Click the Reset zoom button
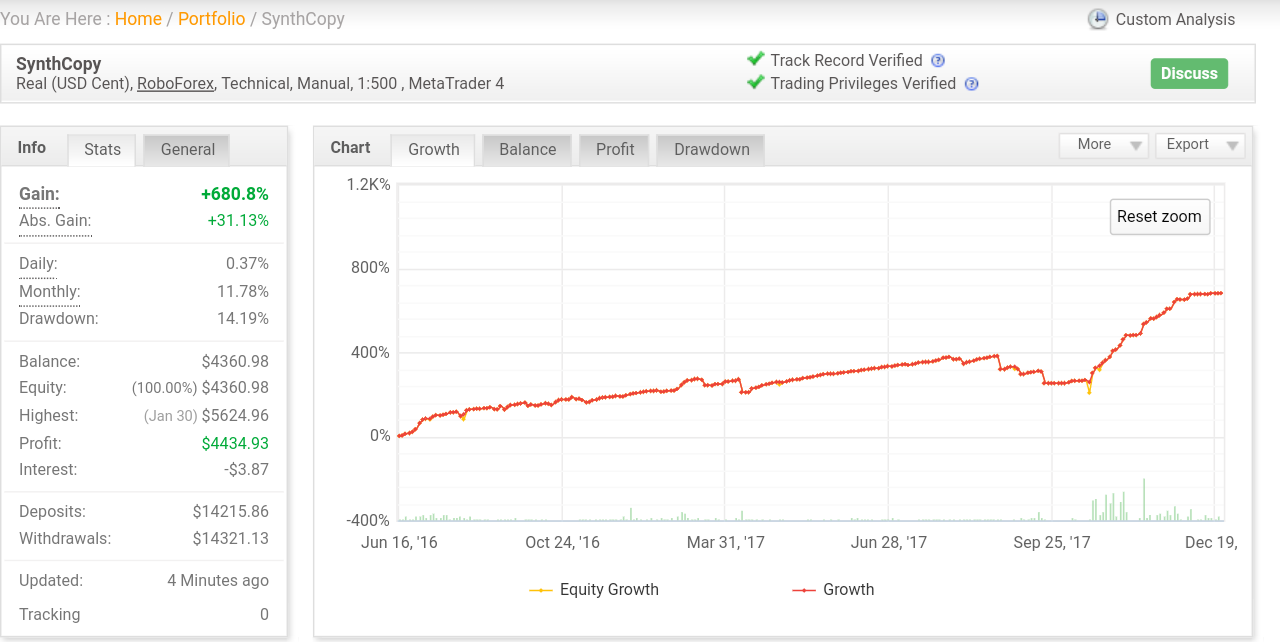The height and width of the screenshot is (642, 1280). coord(1160,217)
